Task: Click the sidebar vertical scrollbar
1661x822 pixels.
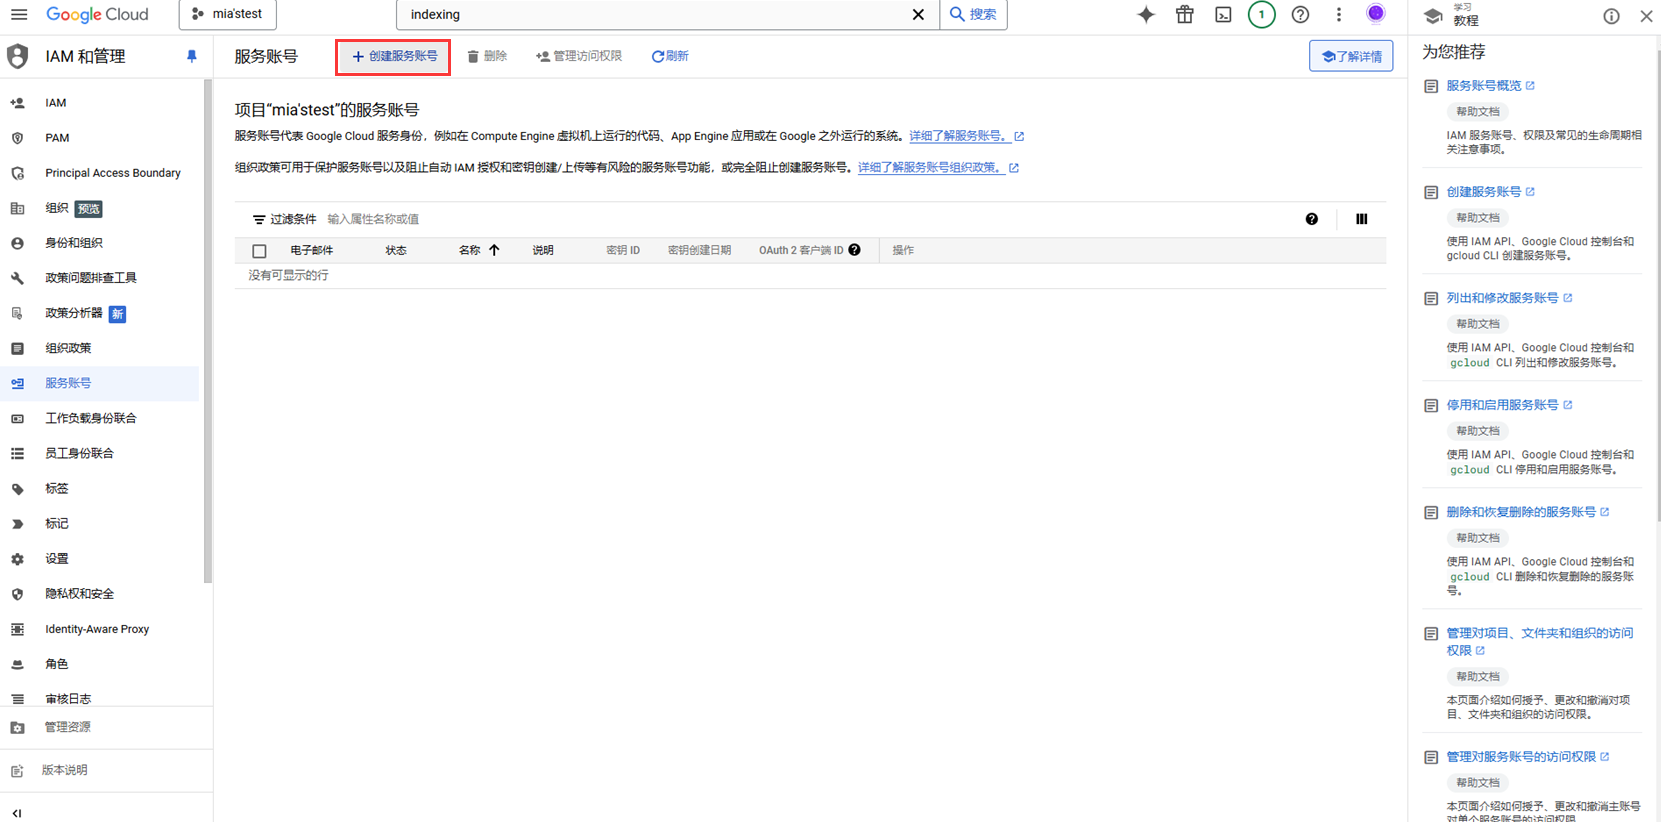Action: tap(207, 331)
